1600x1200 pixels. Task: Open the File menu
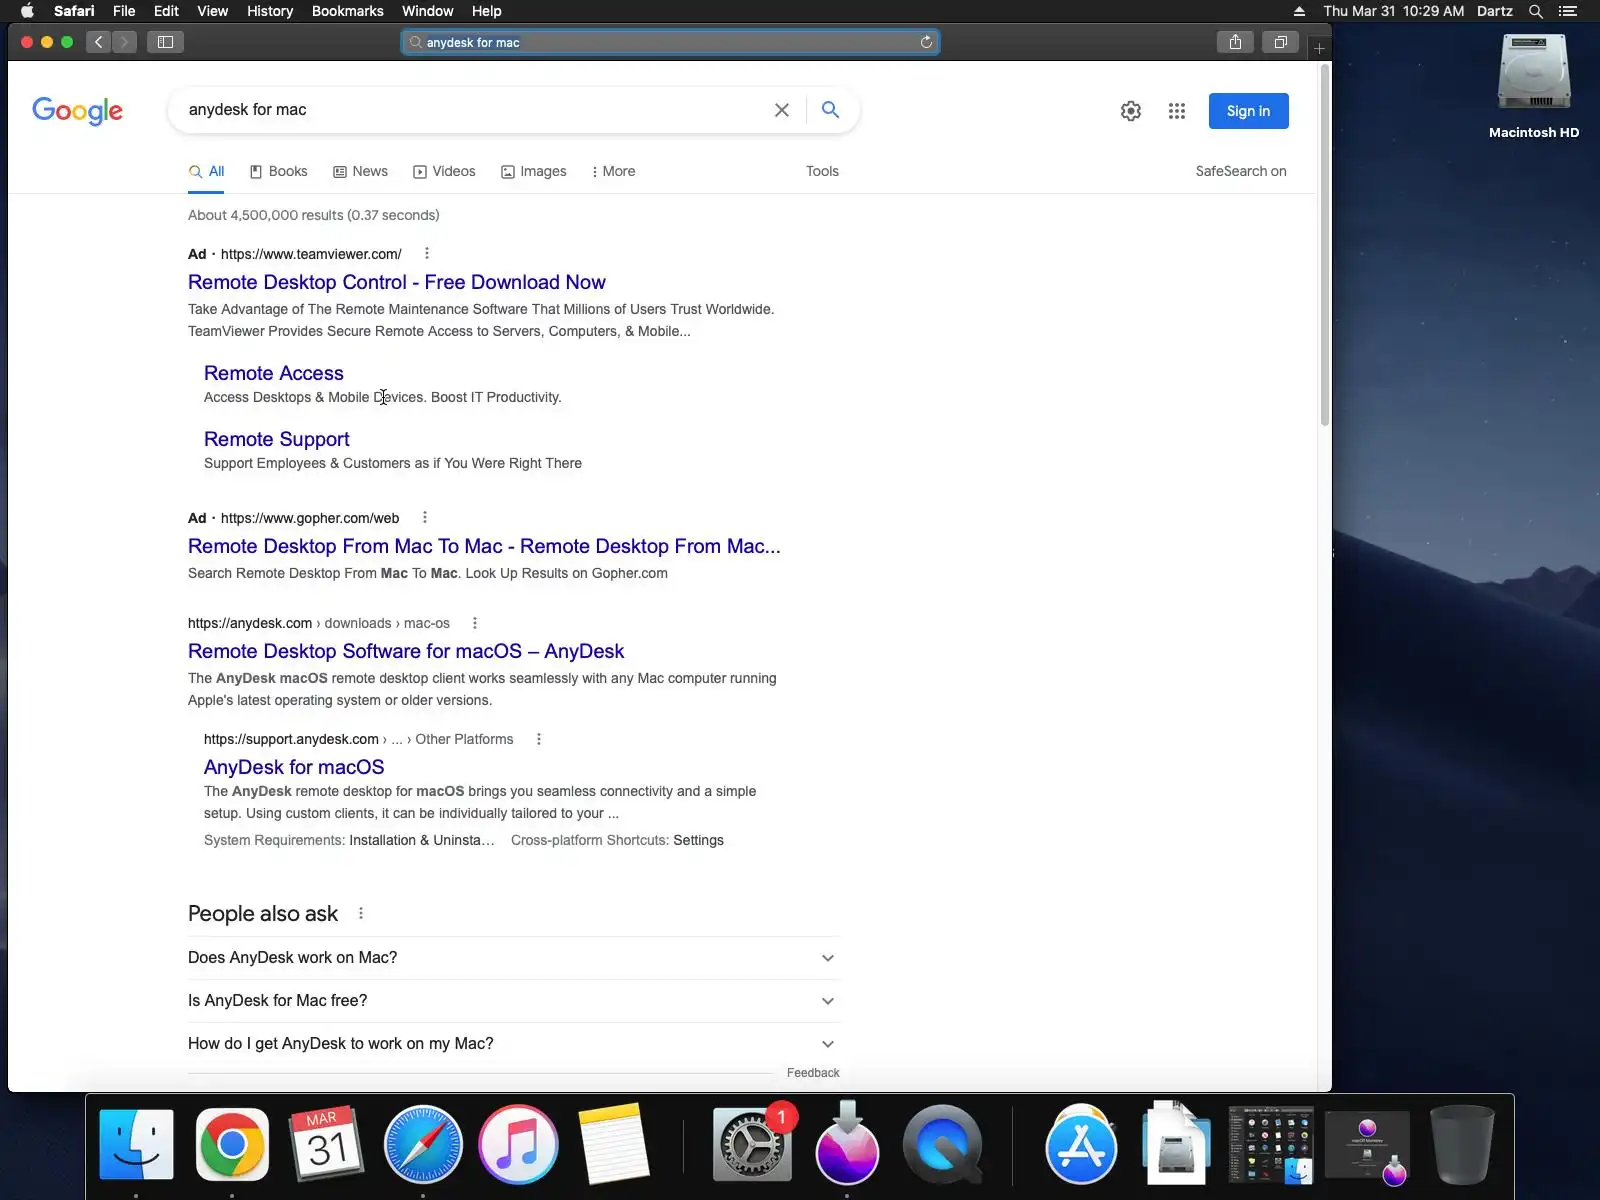[124, 11]
